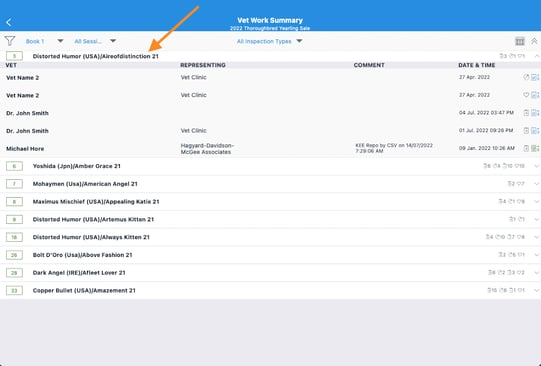Click lot number box 18
The image size is (541, 366).
14,237
